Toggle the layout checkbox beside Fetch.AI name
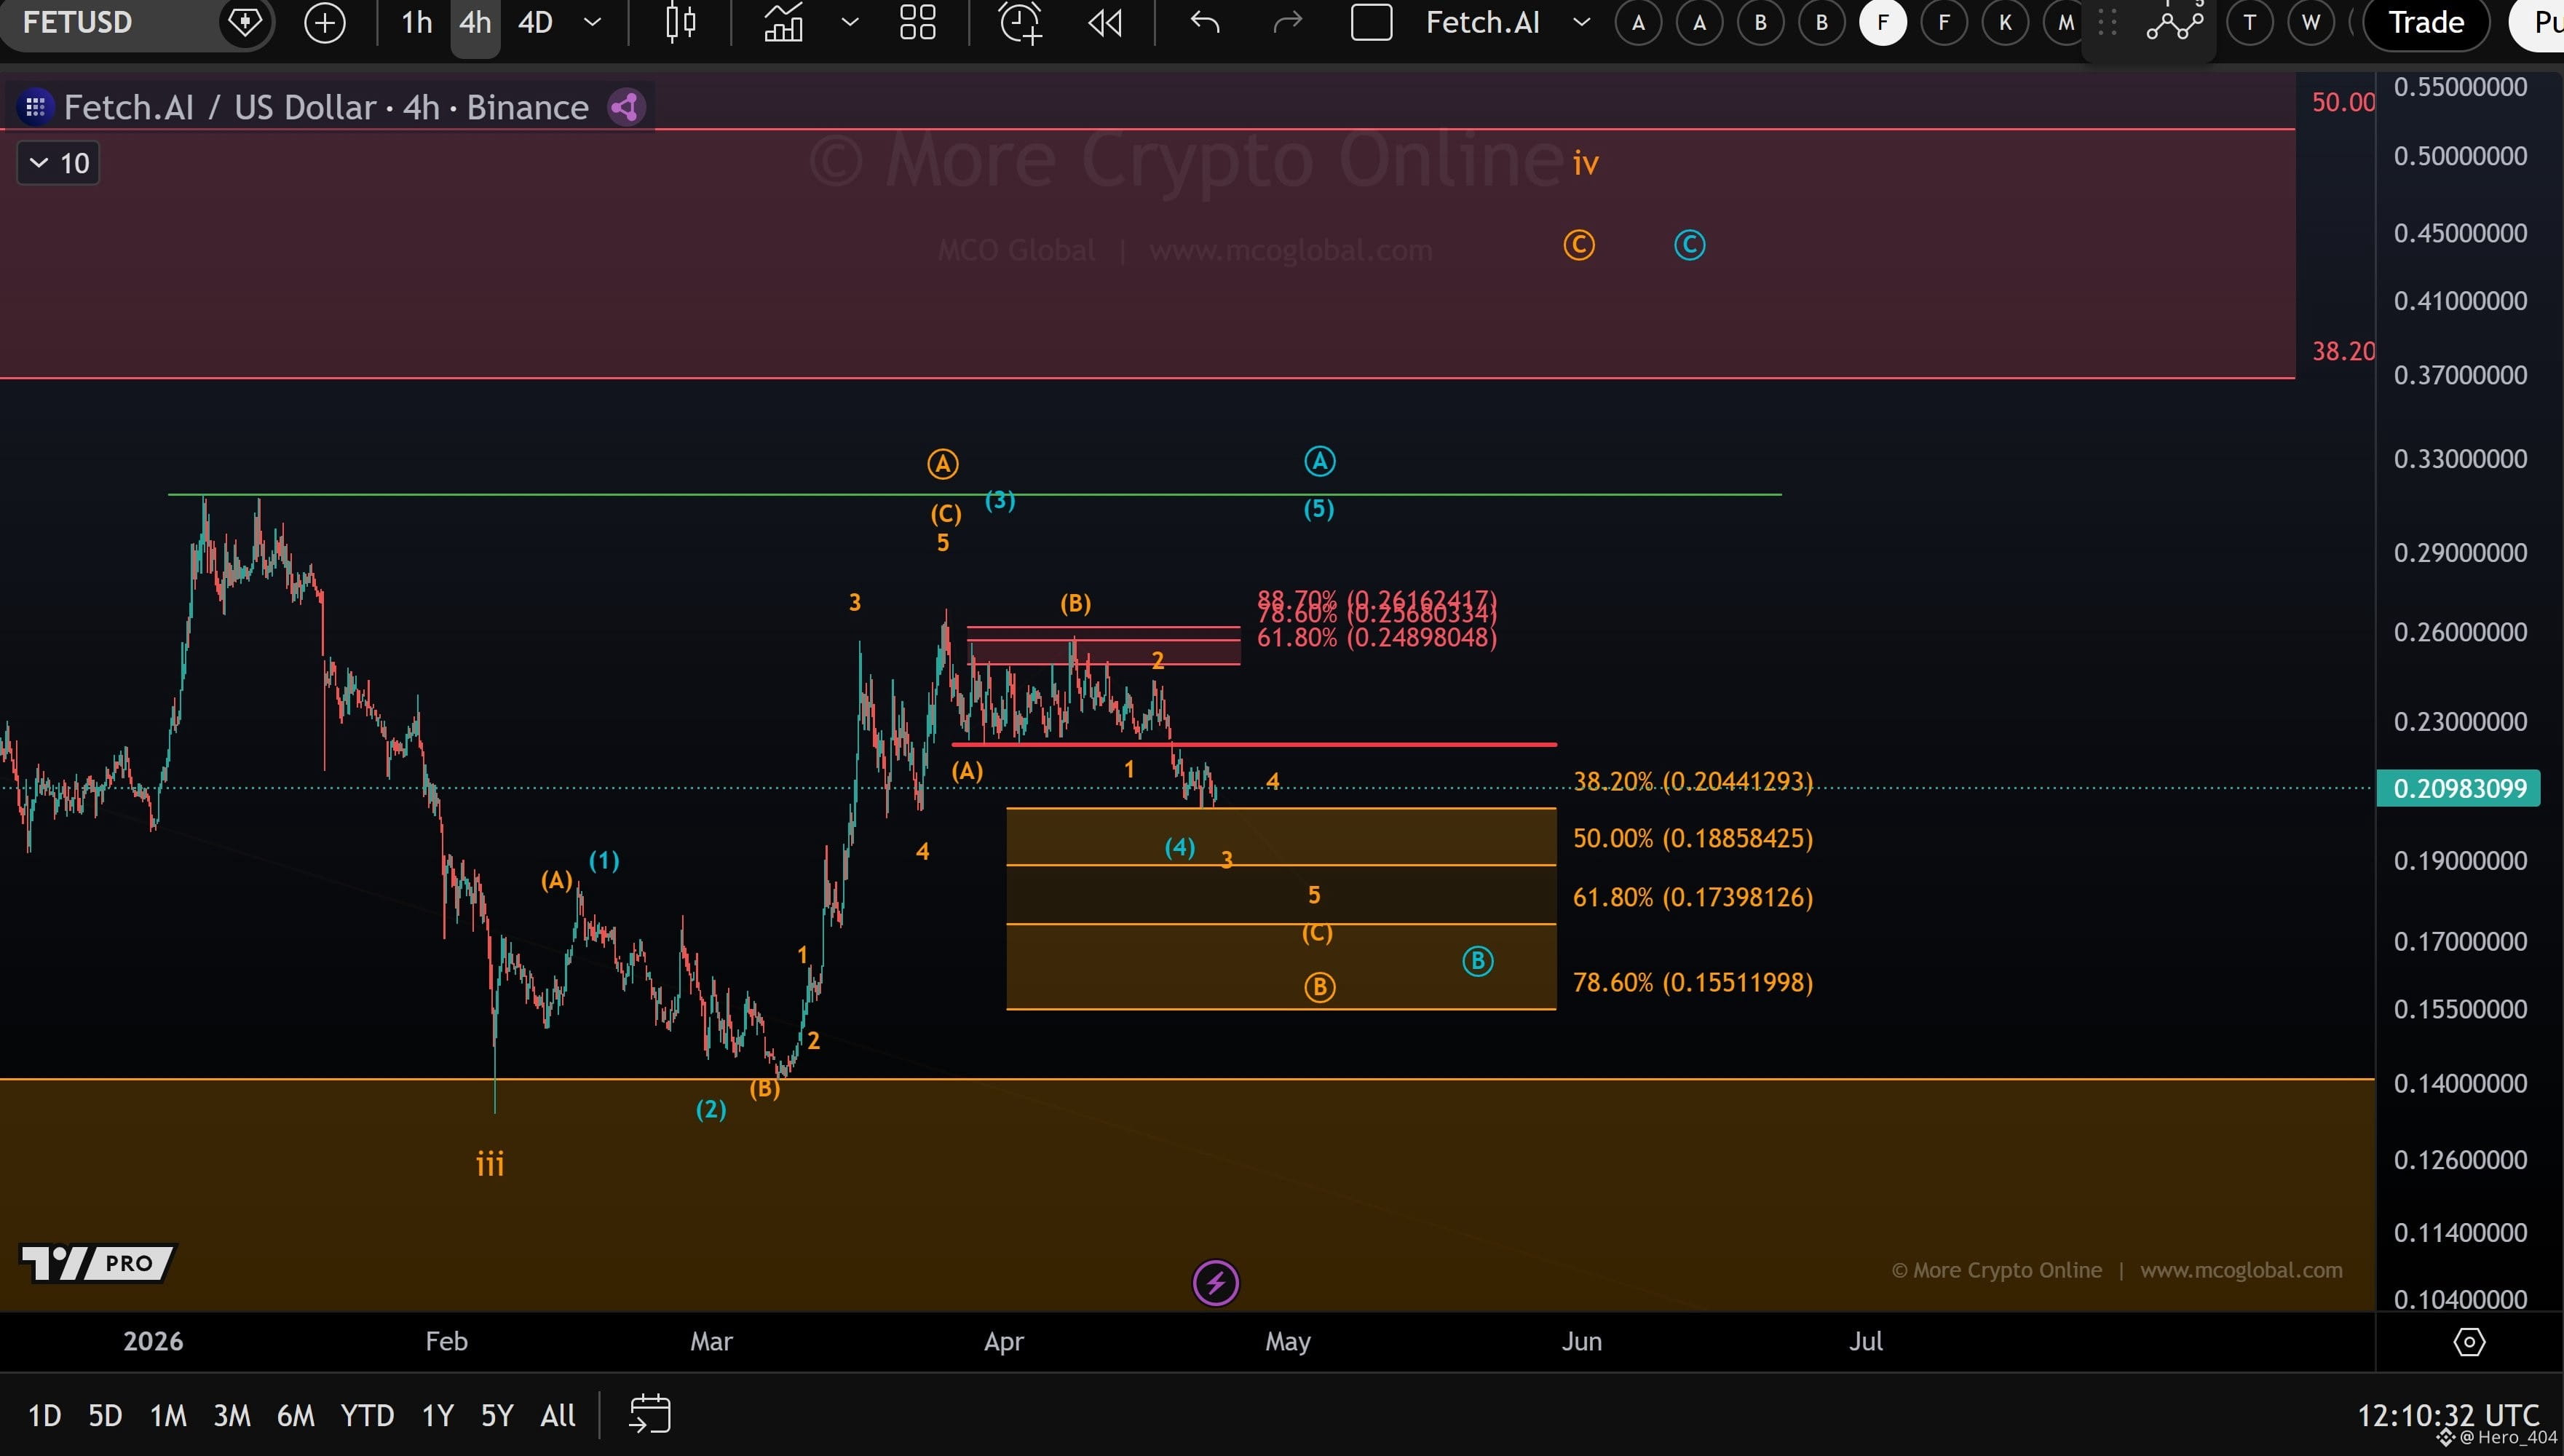Image resolution: width=2564 pixels, height=1456 pixels. coord(1371,22)
